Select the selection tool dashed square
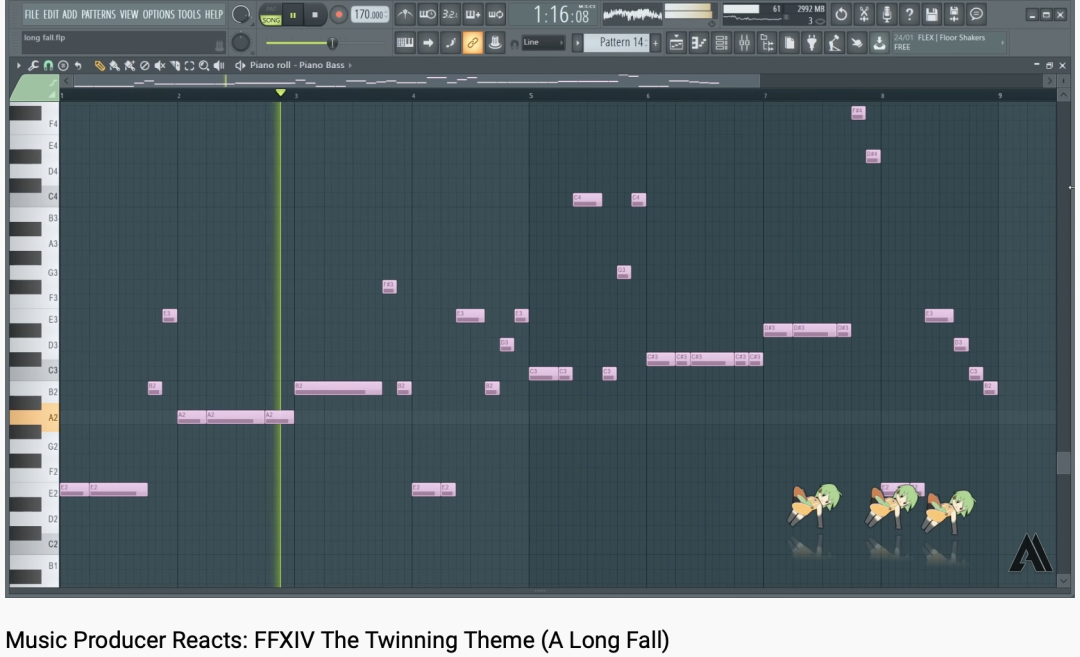Screen dimensions: 1080x657 tap(189, 65)
